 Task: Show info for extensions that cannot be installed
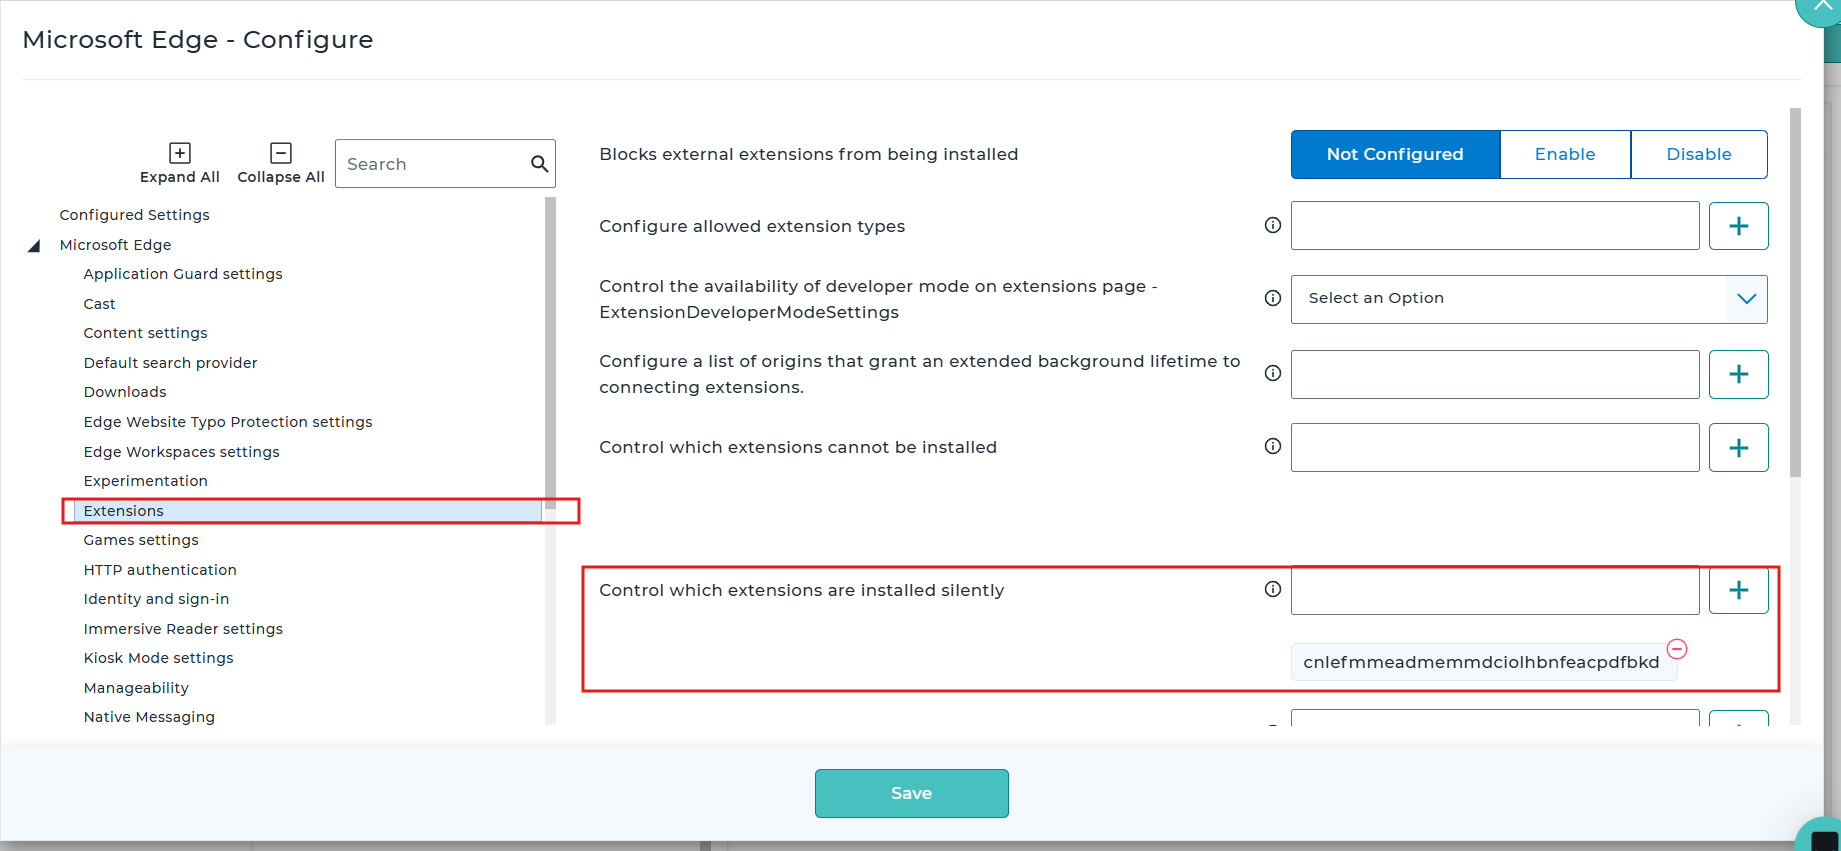click(x=1272, y=446)
